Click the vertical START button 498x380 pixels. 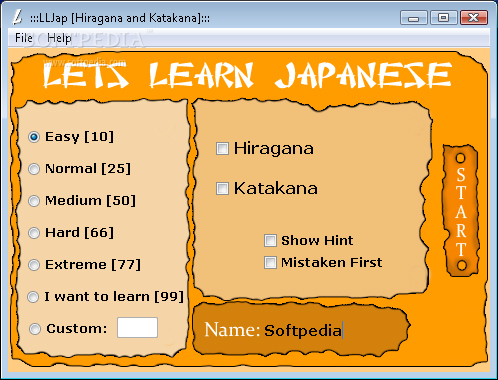click(x=461, y=211)
